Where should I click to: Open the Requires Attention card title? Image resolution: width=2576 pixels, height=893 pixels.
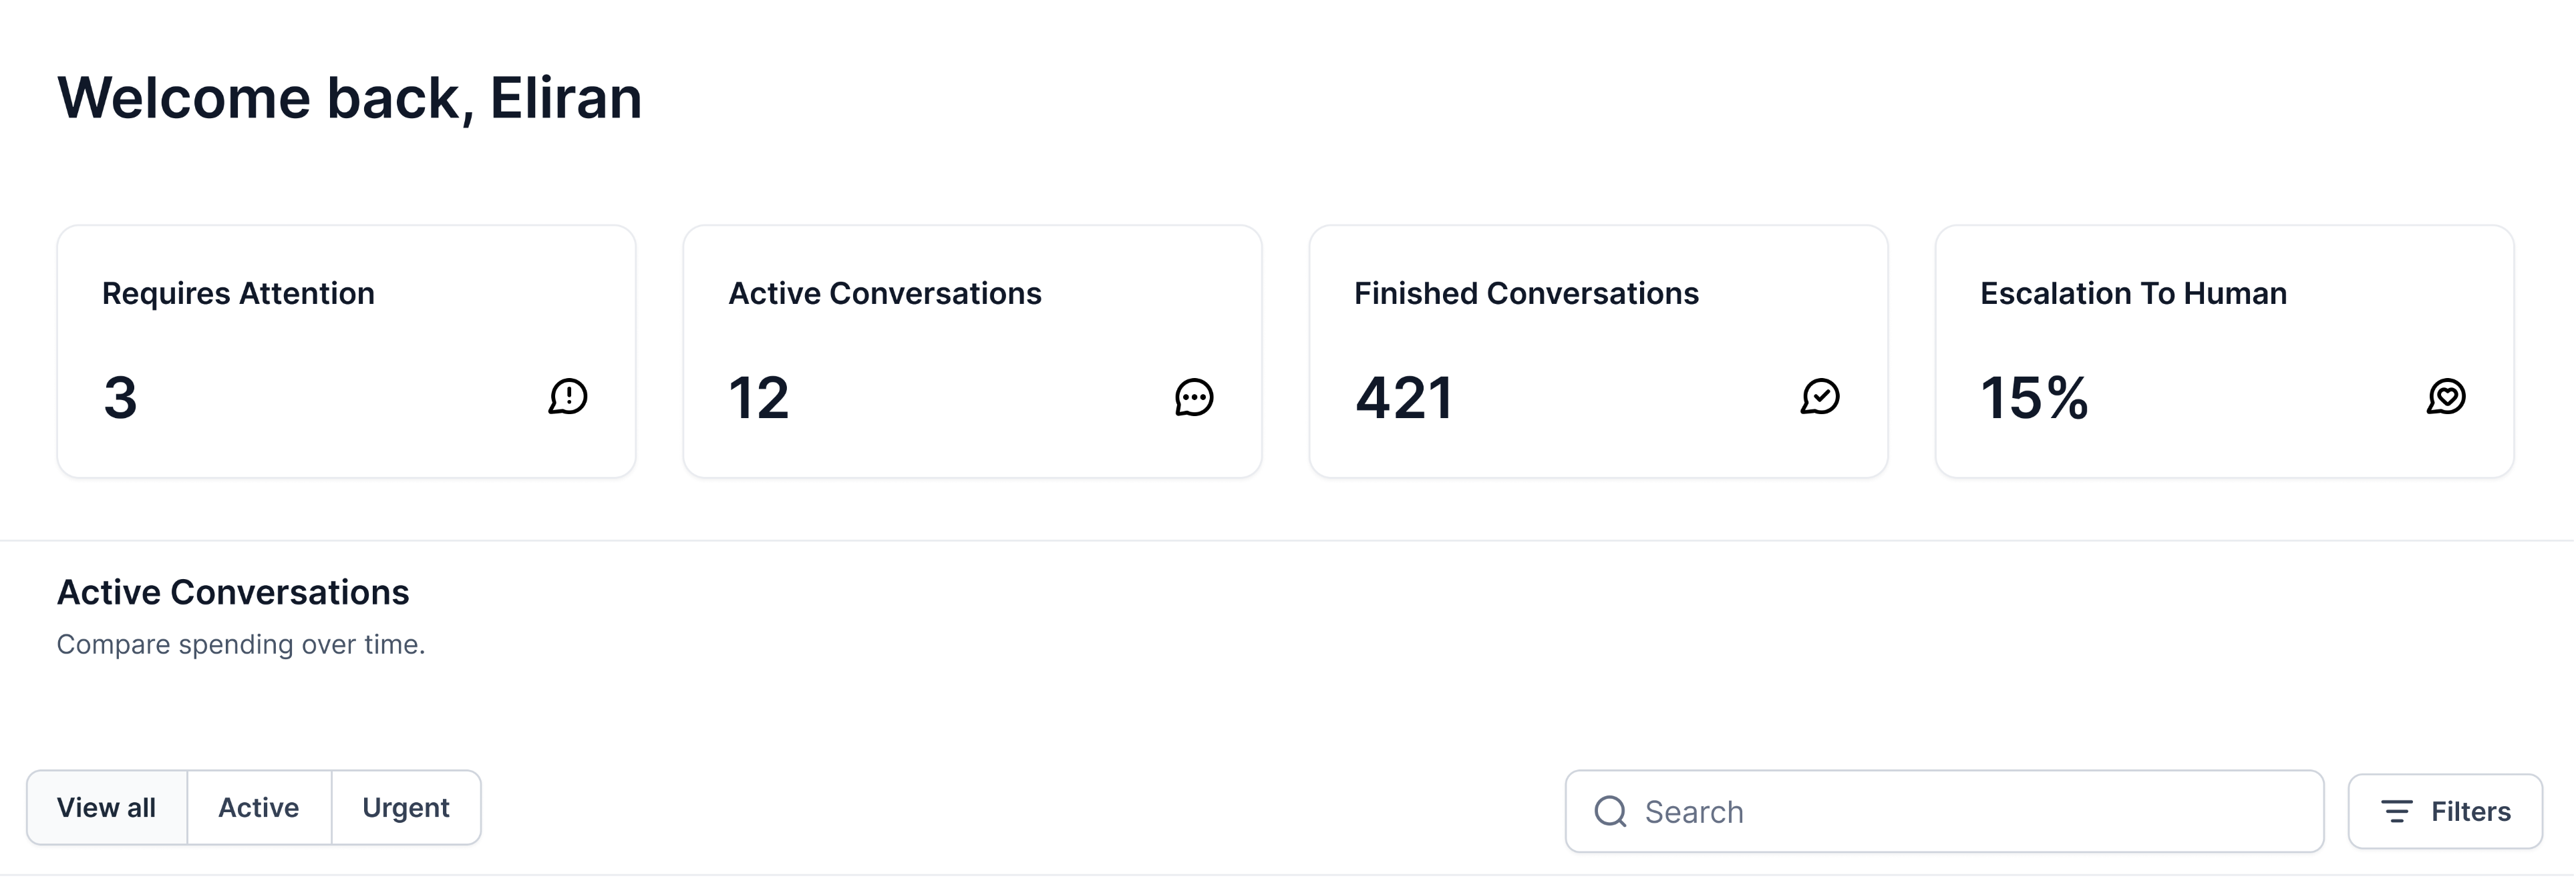[x=238, y=293]
